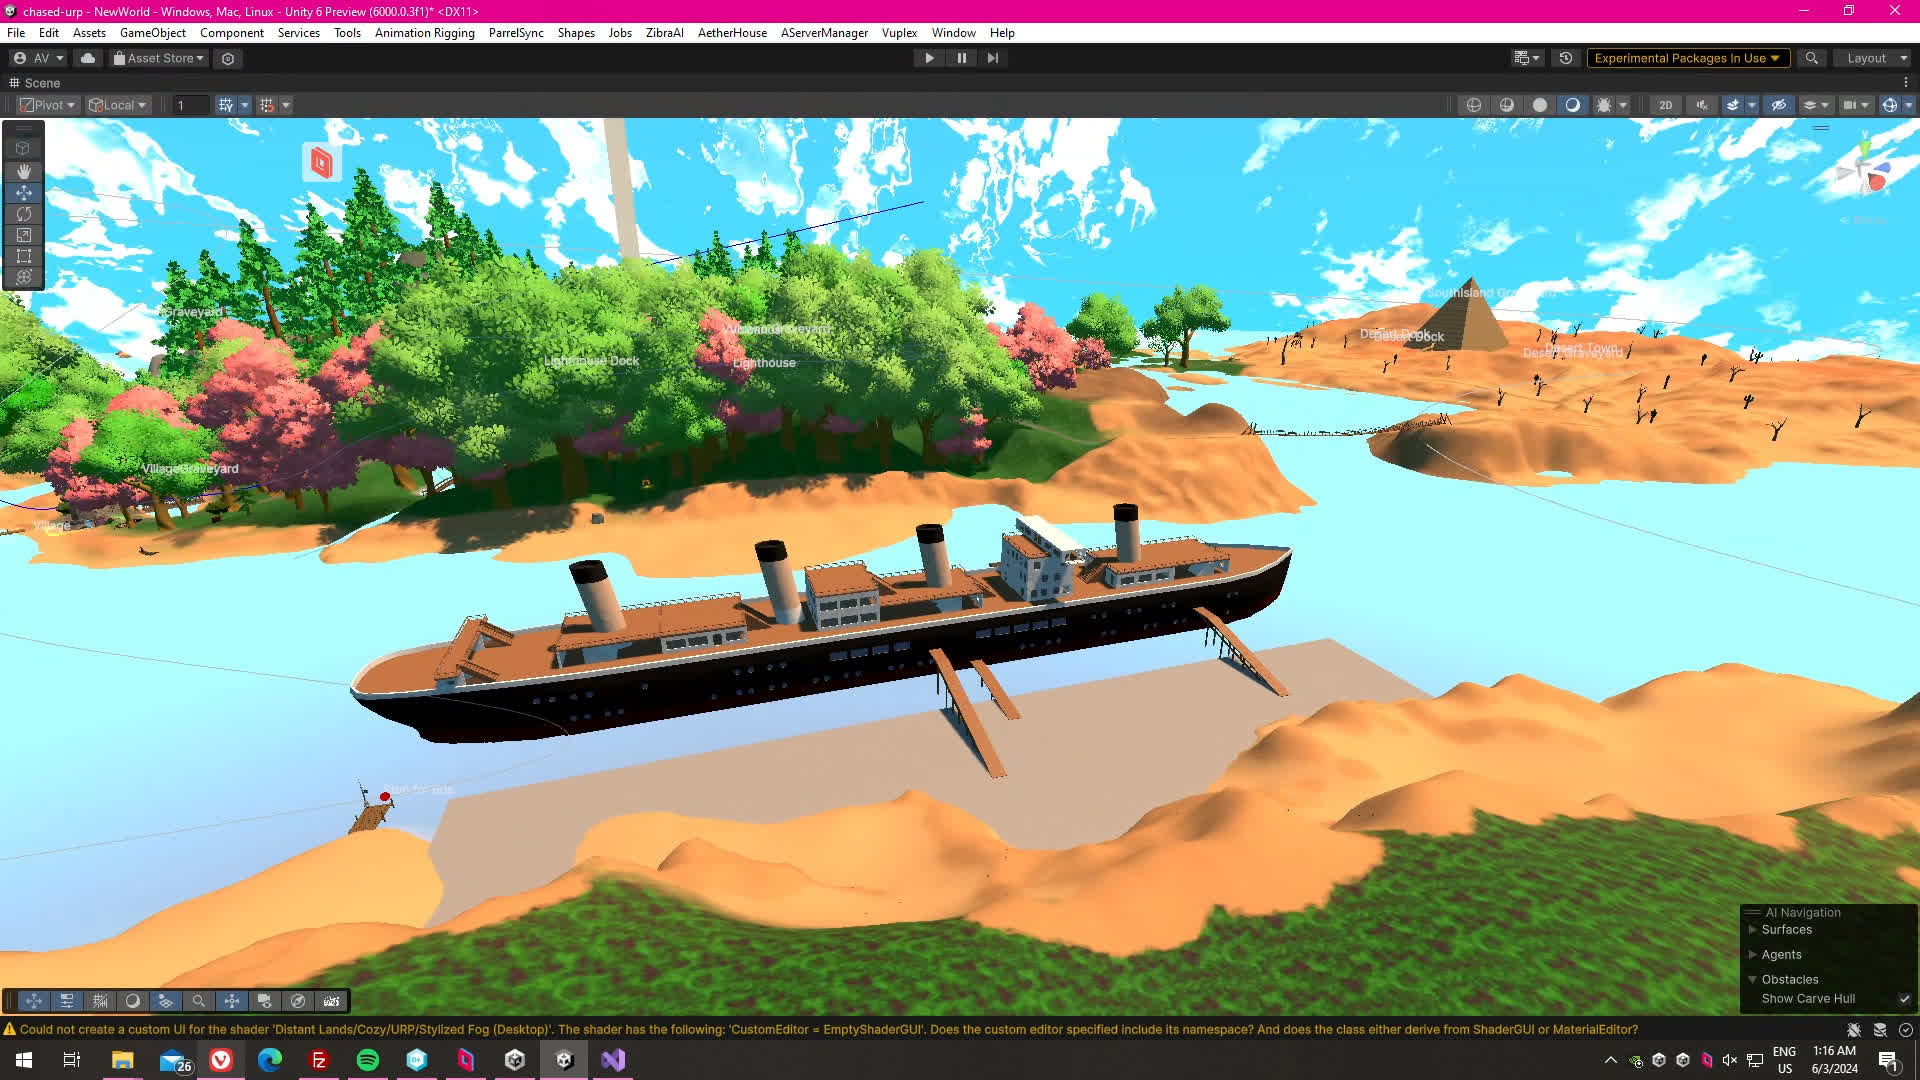Viewport: 1920px width, 1080px height.
Task: Select the Scale tool
Action: pos(24,235)
